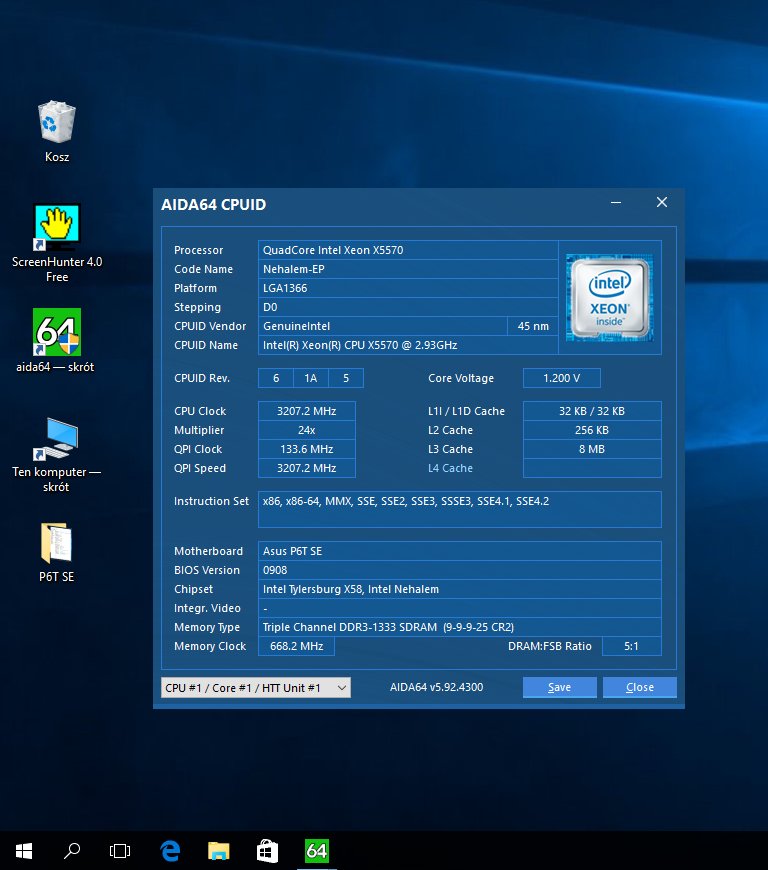Click the CPUID Rev. value 6

coord(276,378)
